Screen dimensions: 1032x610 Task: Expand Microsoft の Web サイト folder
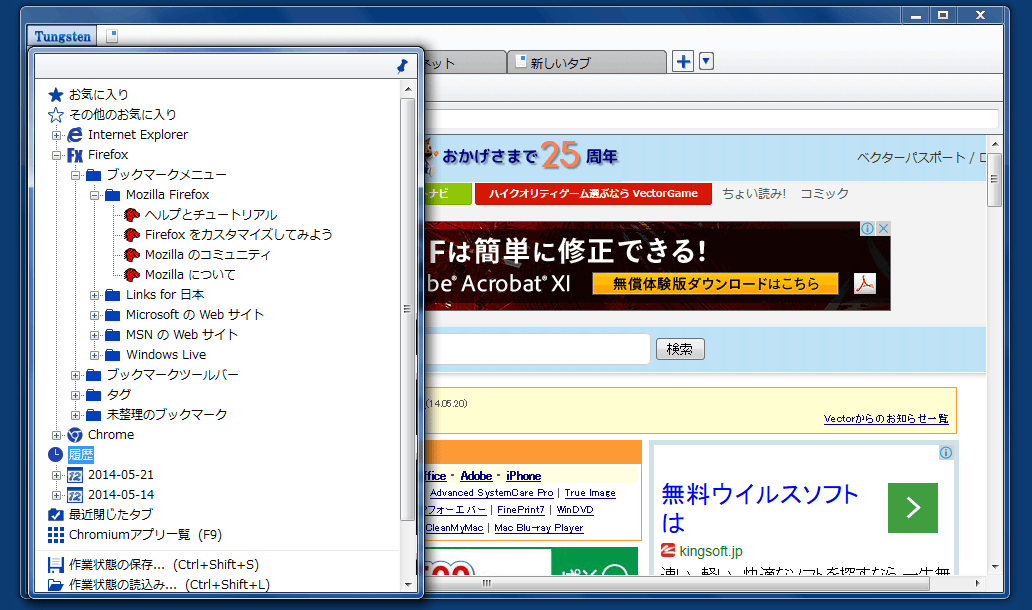pos(95,315)
